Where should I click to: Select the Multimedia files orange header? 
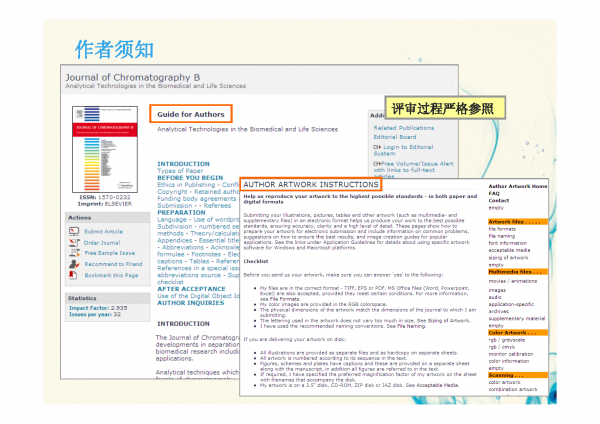pyautogui.click(x=518, y=272)
